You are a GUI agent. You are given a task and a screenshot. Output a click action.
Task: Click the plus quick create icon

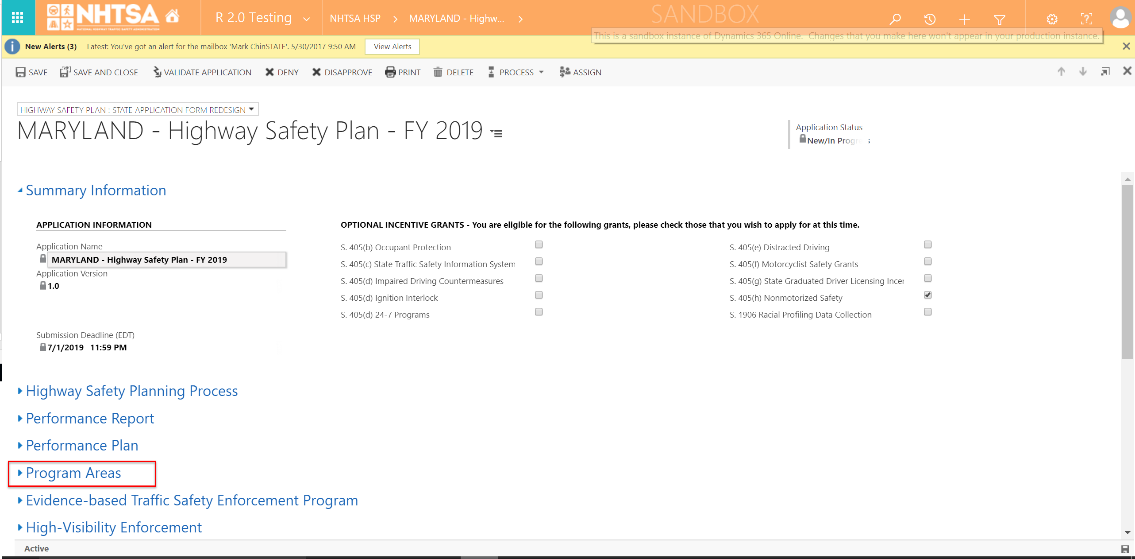coord(965,19)
